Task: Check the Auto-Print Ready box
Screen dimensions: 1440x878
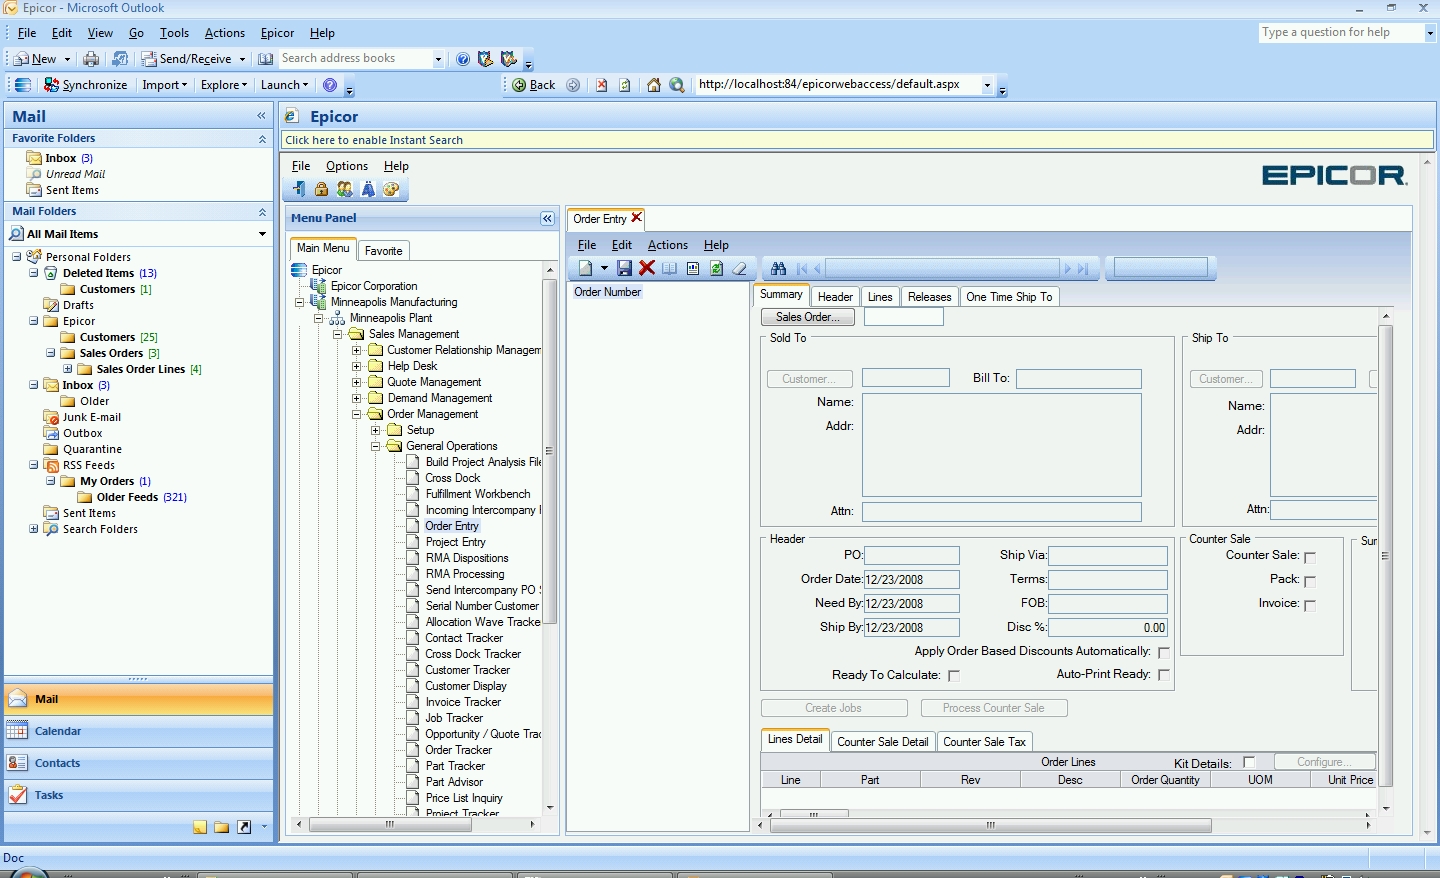Action: click(x=1164, y=675)
